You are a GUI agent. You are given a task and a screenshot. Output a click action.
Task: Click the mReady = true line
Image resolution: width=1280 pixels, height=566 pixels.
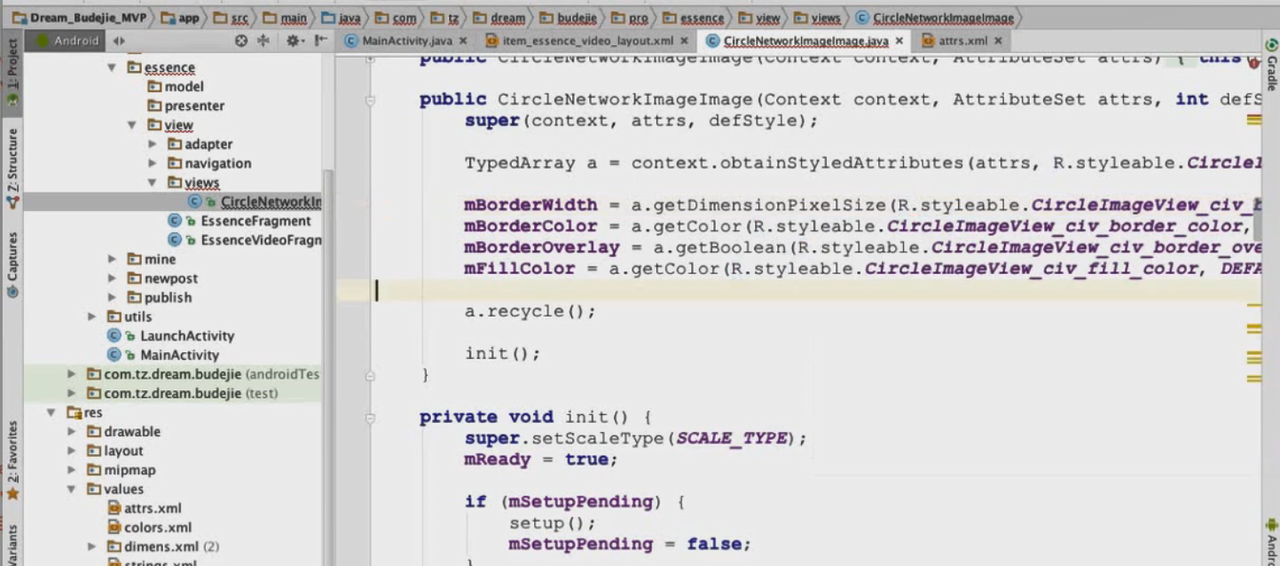coord(541,460)
